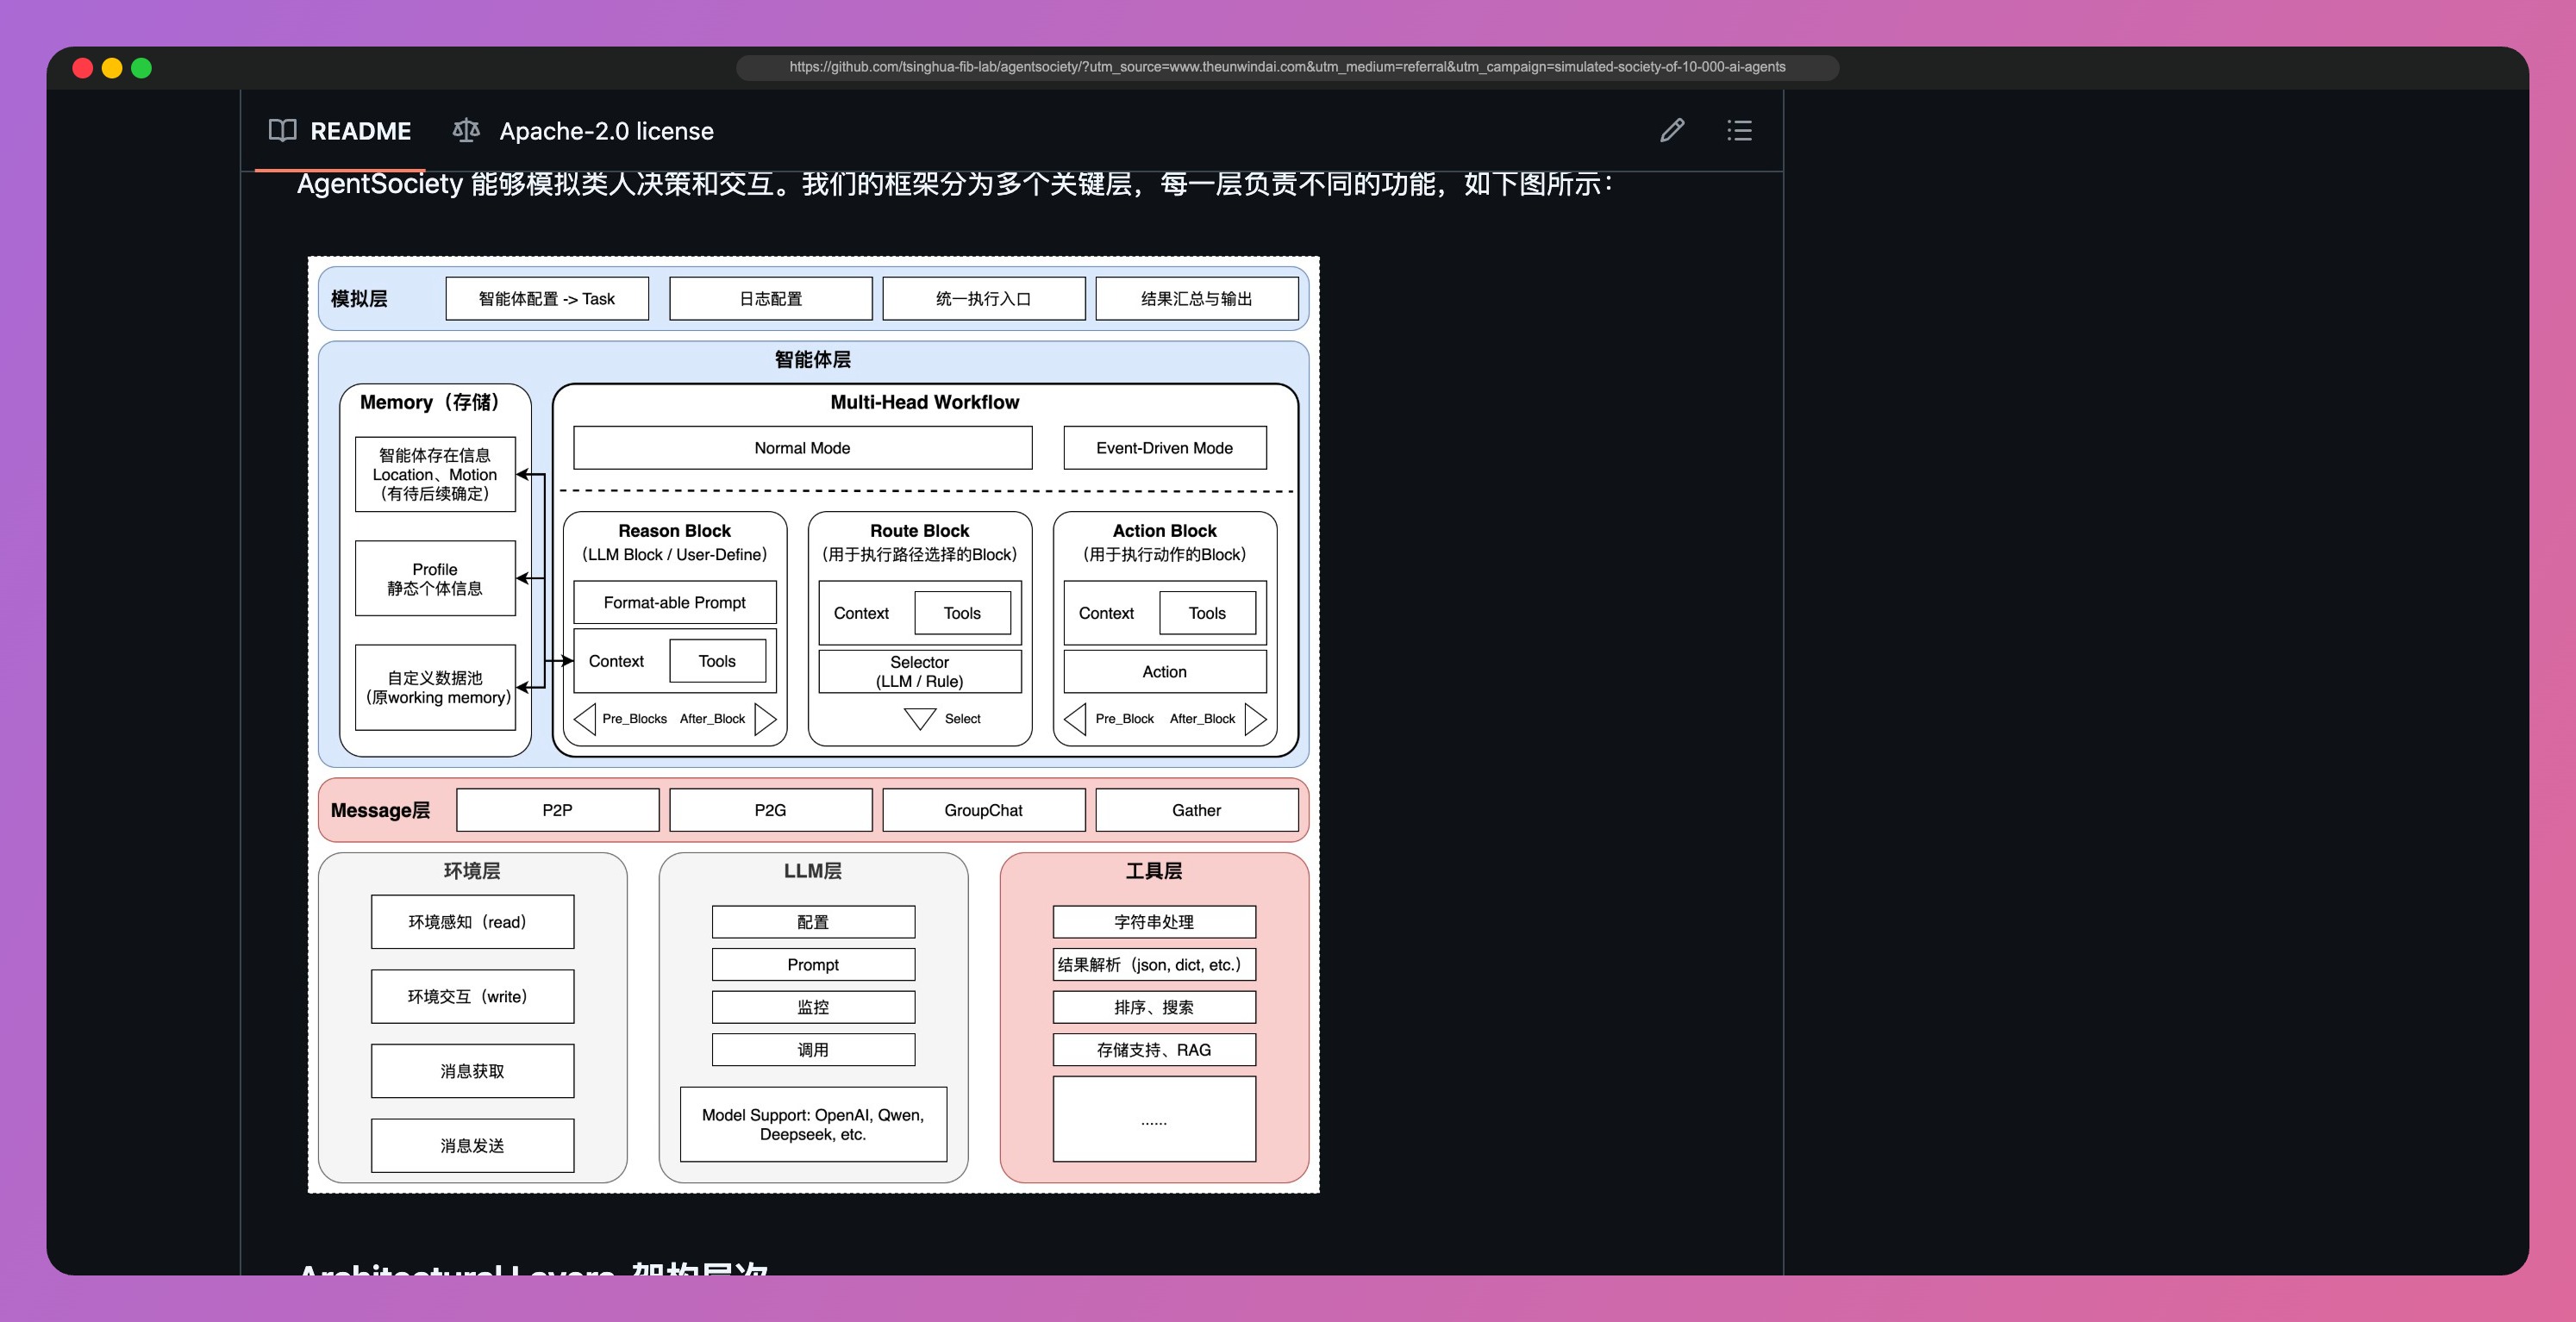Click the '排序、搜索' tool box
2576x1322 pixels.
pyautogui.click(x=1154, y=1007)
